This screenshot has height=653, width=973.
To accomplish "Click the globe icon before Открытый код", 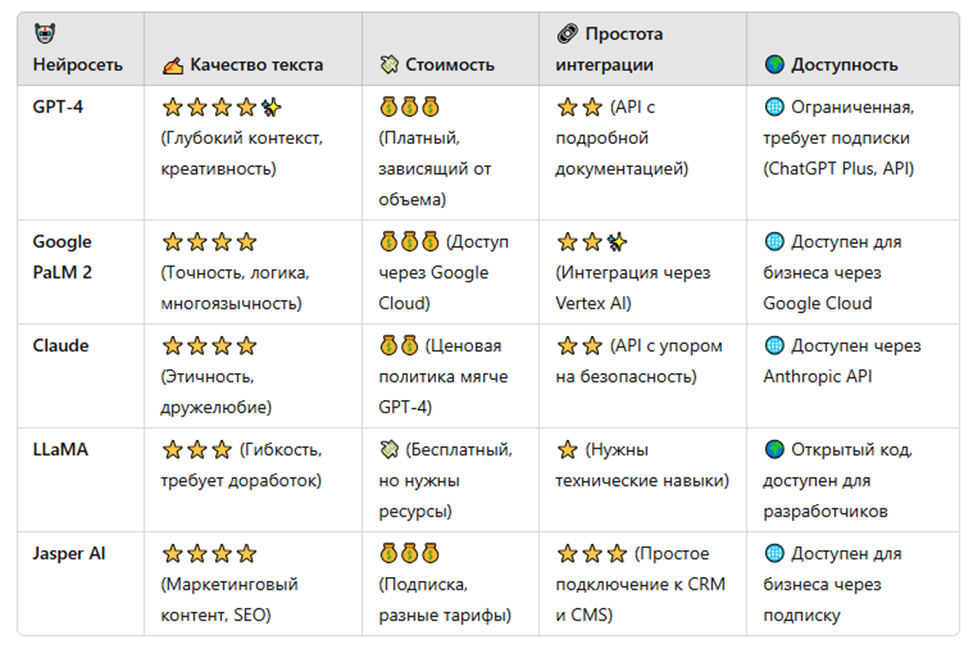I will coord(774,451).
